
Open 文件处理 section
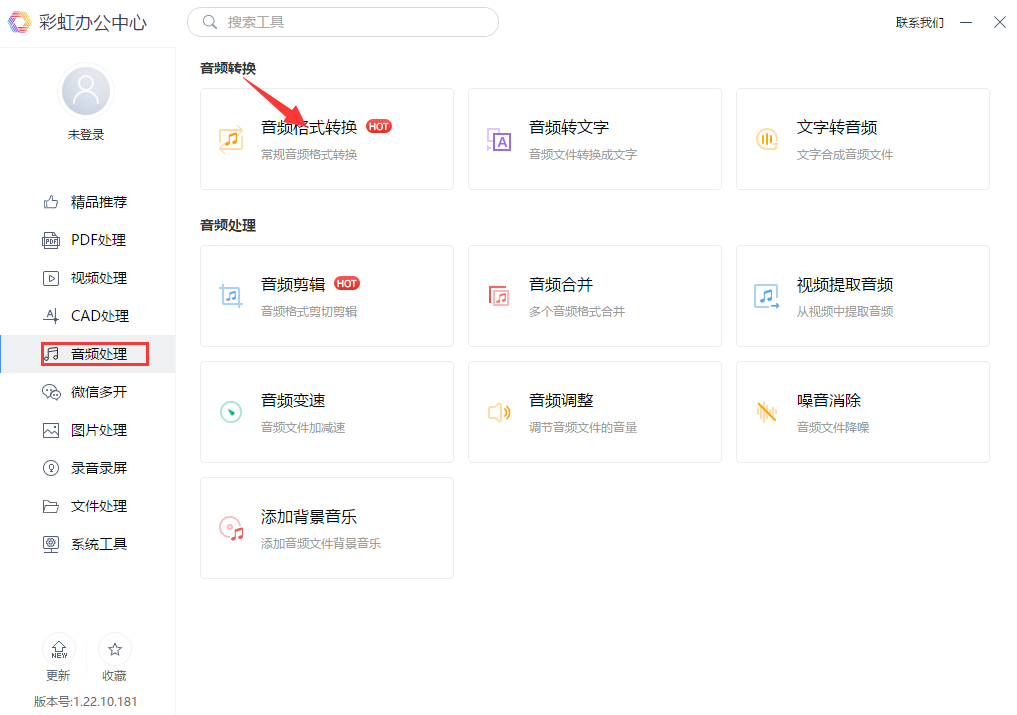pyautogui.click(x=88, y=506)
